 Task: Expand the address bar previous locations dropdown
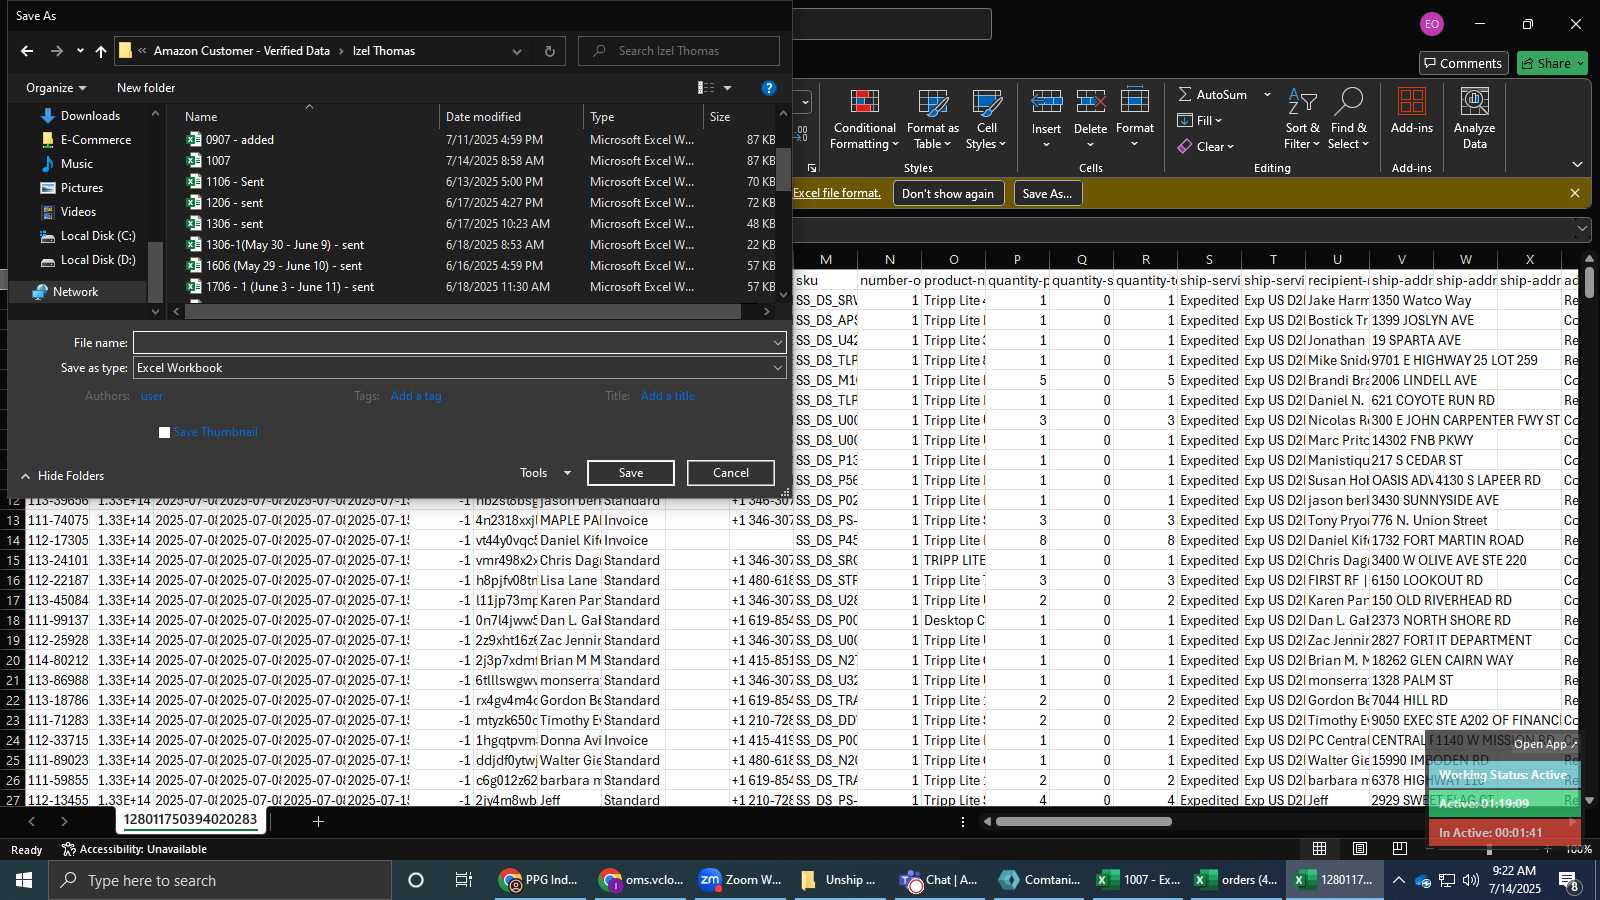[517, 51]
